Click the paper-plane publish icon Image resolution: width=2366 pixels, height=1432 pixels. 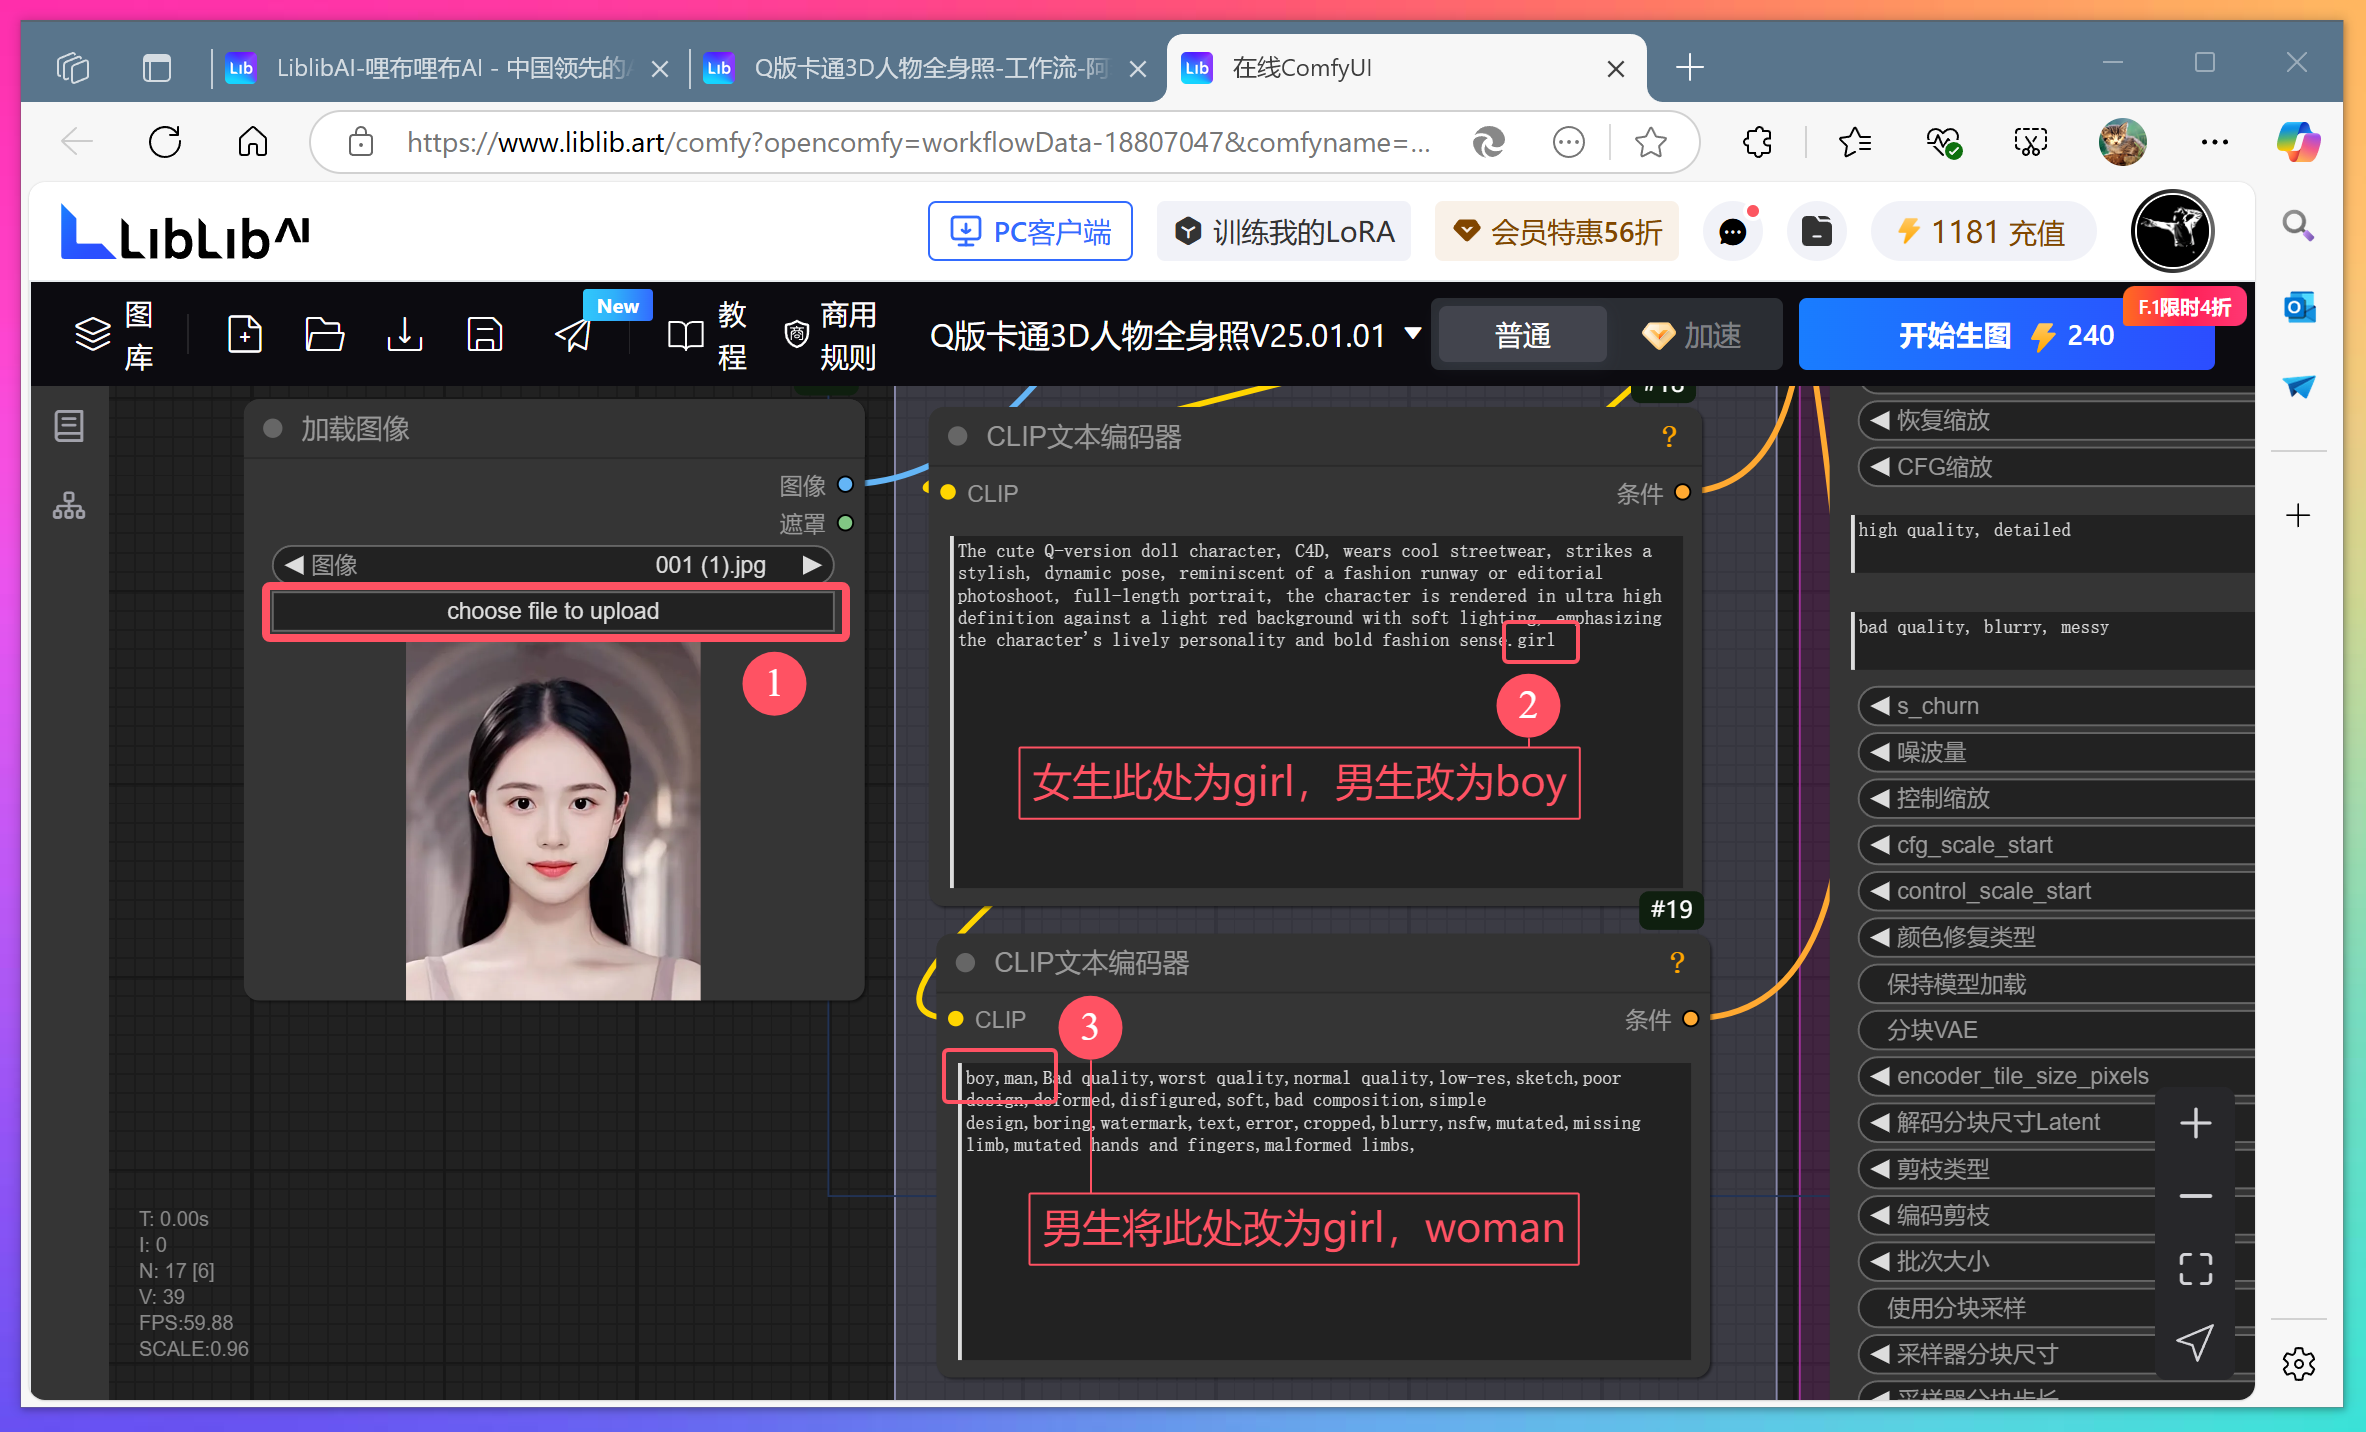[x=573, y=335]
